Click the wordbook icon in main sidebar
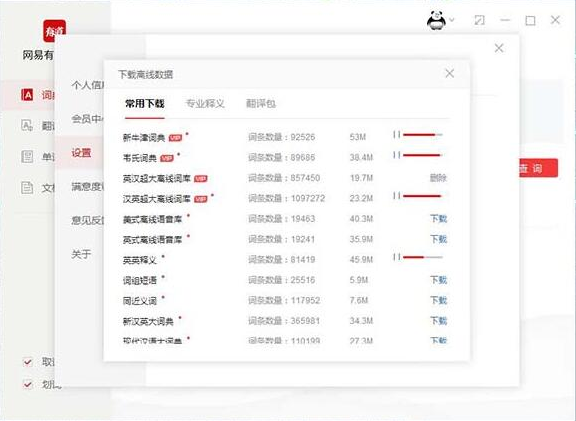This screenshot has width=576, height=421. [x=27, y=157]
